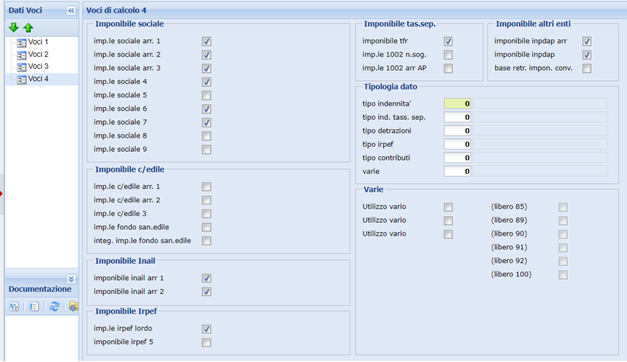This screenshot has width=627, height=362.
Task: Click the tipo contributi input field
Action: tap(457, 158)
